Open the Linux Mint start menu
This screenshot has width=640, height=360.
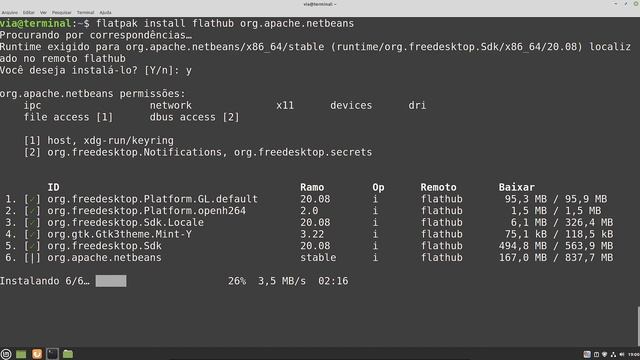tap(6, 354)
